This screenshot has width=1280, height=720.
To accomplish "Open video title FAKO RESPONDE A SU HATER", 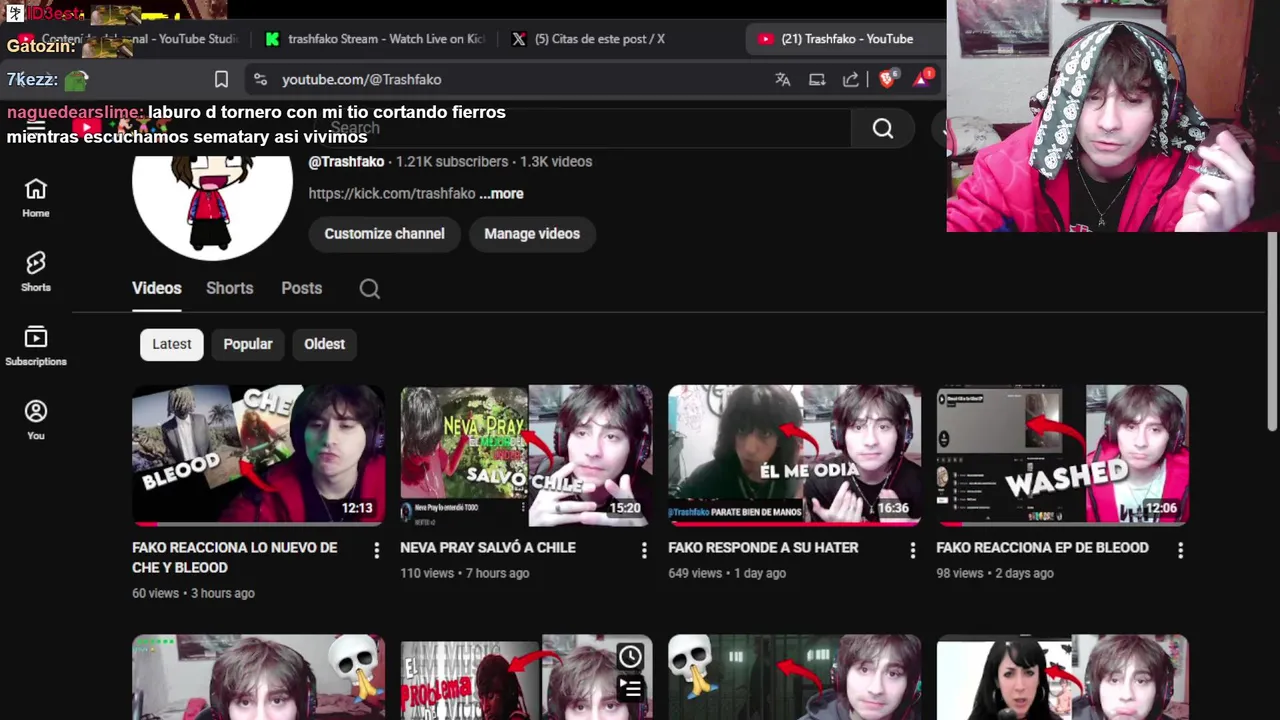I will (x=763, y=548).
